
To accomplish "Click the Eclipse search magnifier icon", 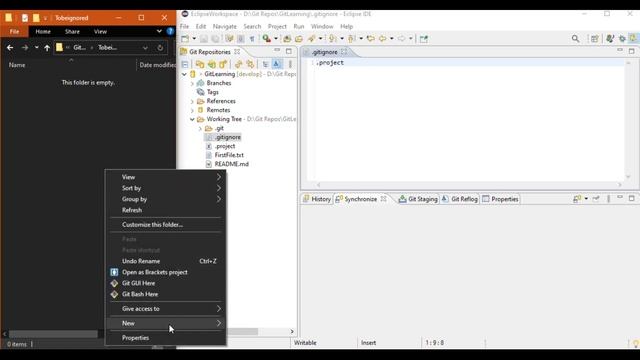I will tap(576, 39).
